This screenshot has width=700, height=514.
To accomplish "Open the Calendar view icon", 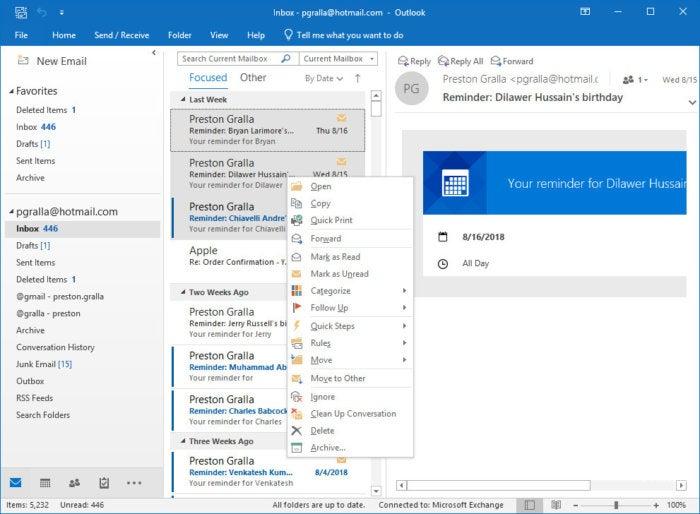I will 45,482.
